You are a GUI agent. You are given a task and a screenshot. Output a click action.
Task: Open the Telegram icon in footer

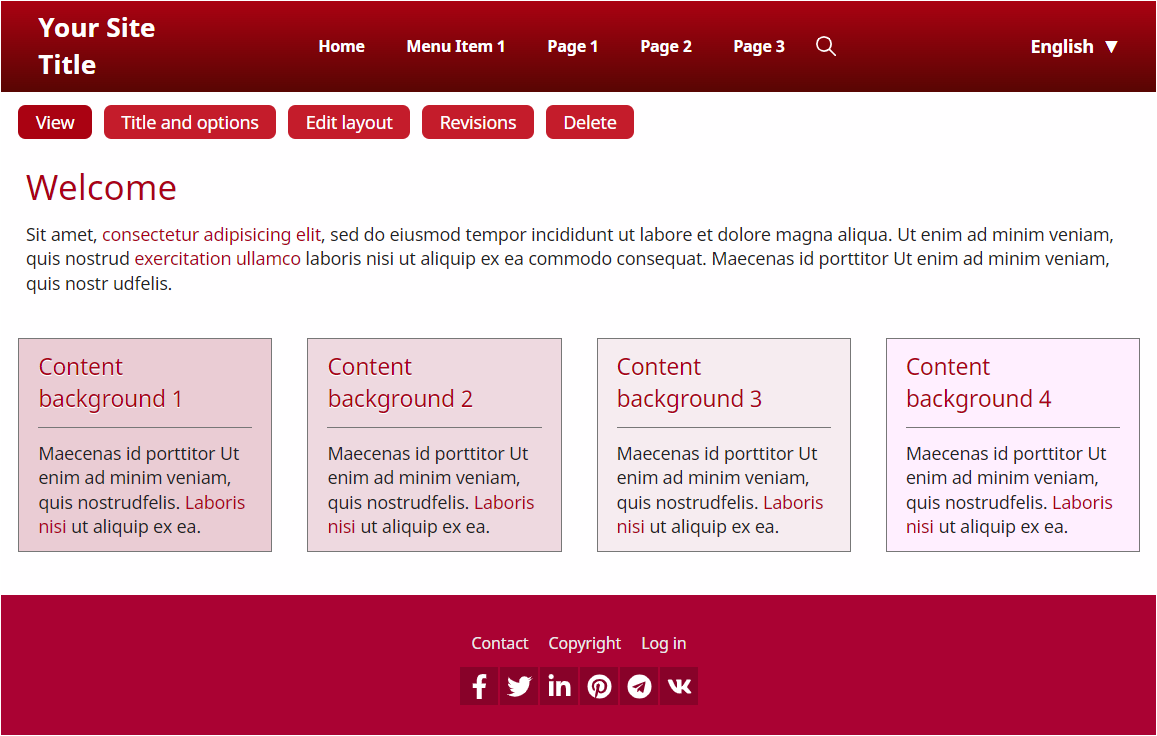pos(639,686)
